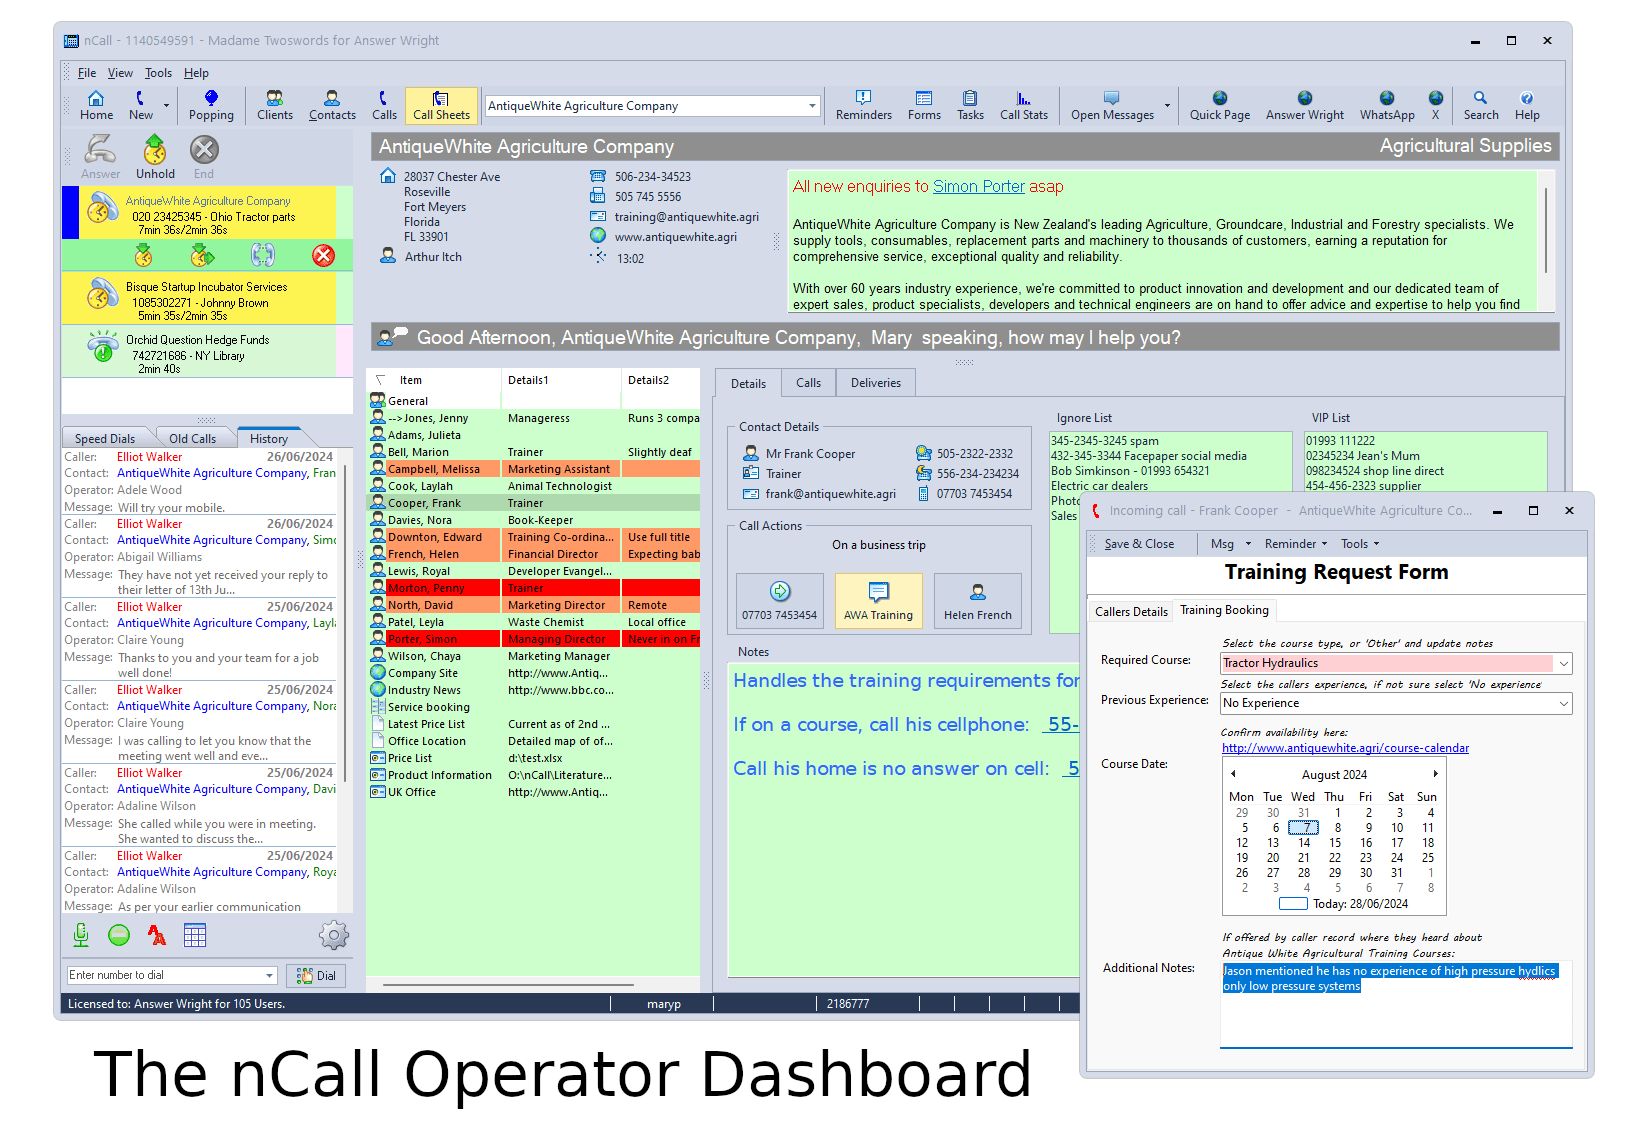
Task: Open the Calls toolbar item
Action: 384,105
